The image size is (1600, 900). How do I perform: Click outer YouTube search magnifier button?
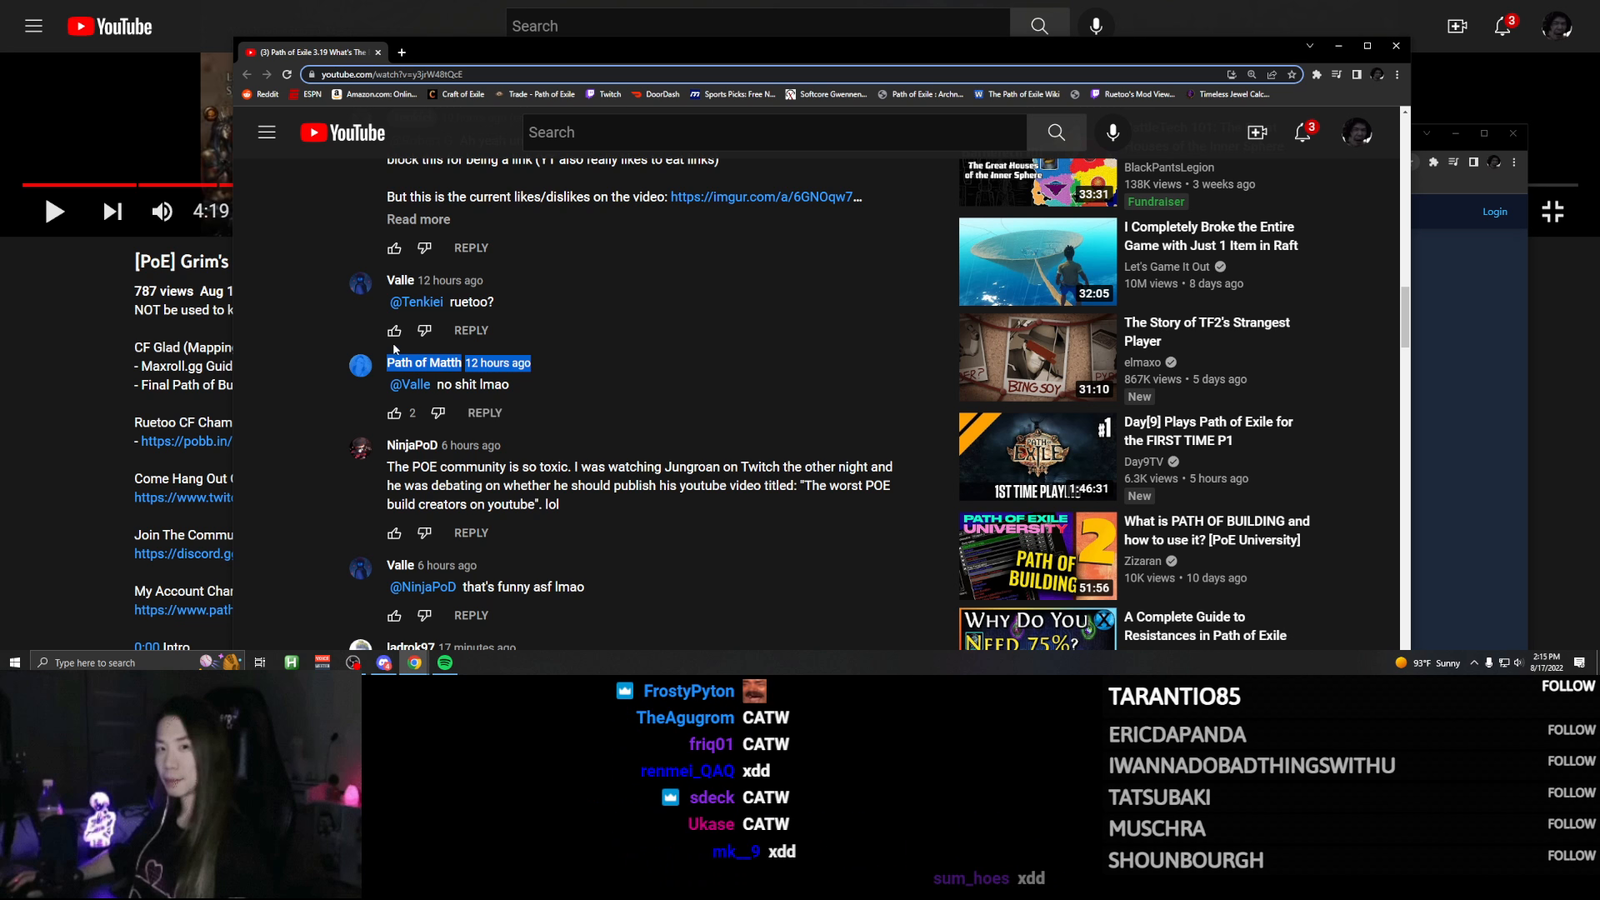point(1040,26)
